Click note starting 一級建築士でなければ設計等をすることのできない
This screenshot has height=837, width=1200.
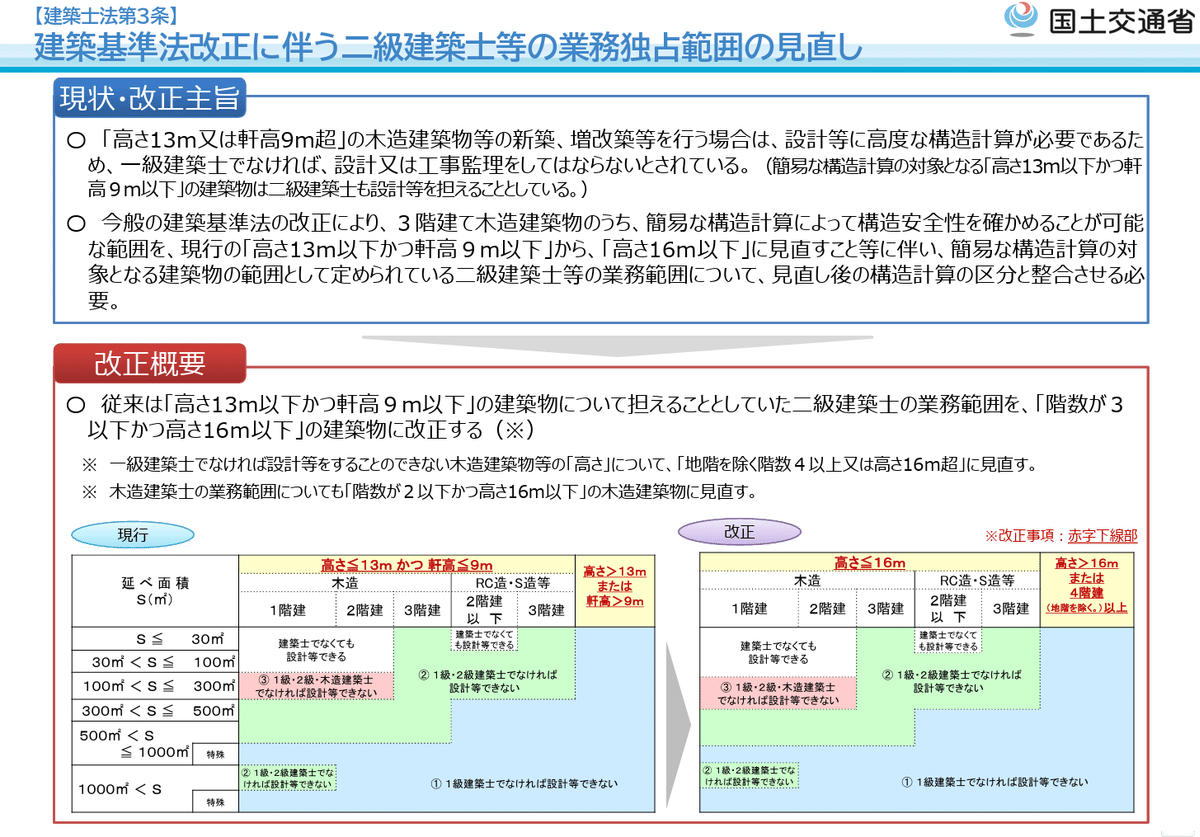pos(559,465)
